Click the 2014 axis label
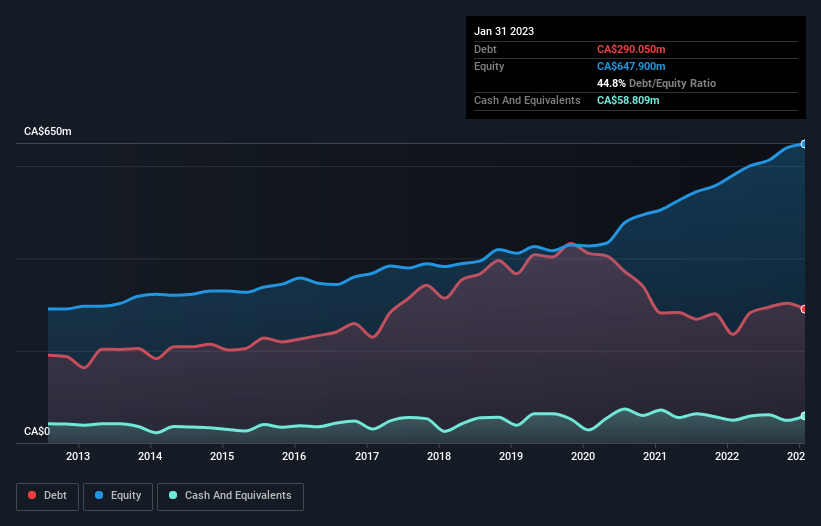The width and height of the screenshot is (821, 526). [150, 456]
